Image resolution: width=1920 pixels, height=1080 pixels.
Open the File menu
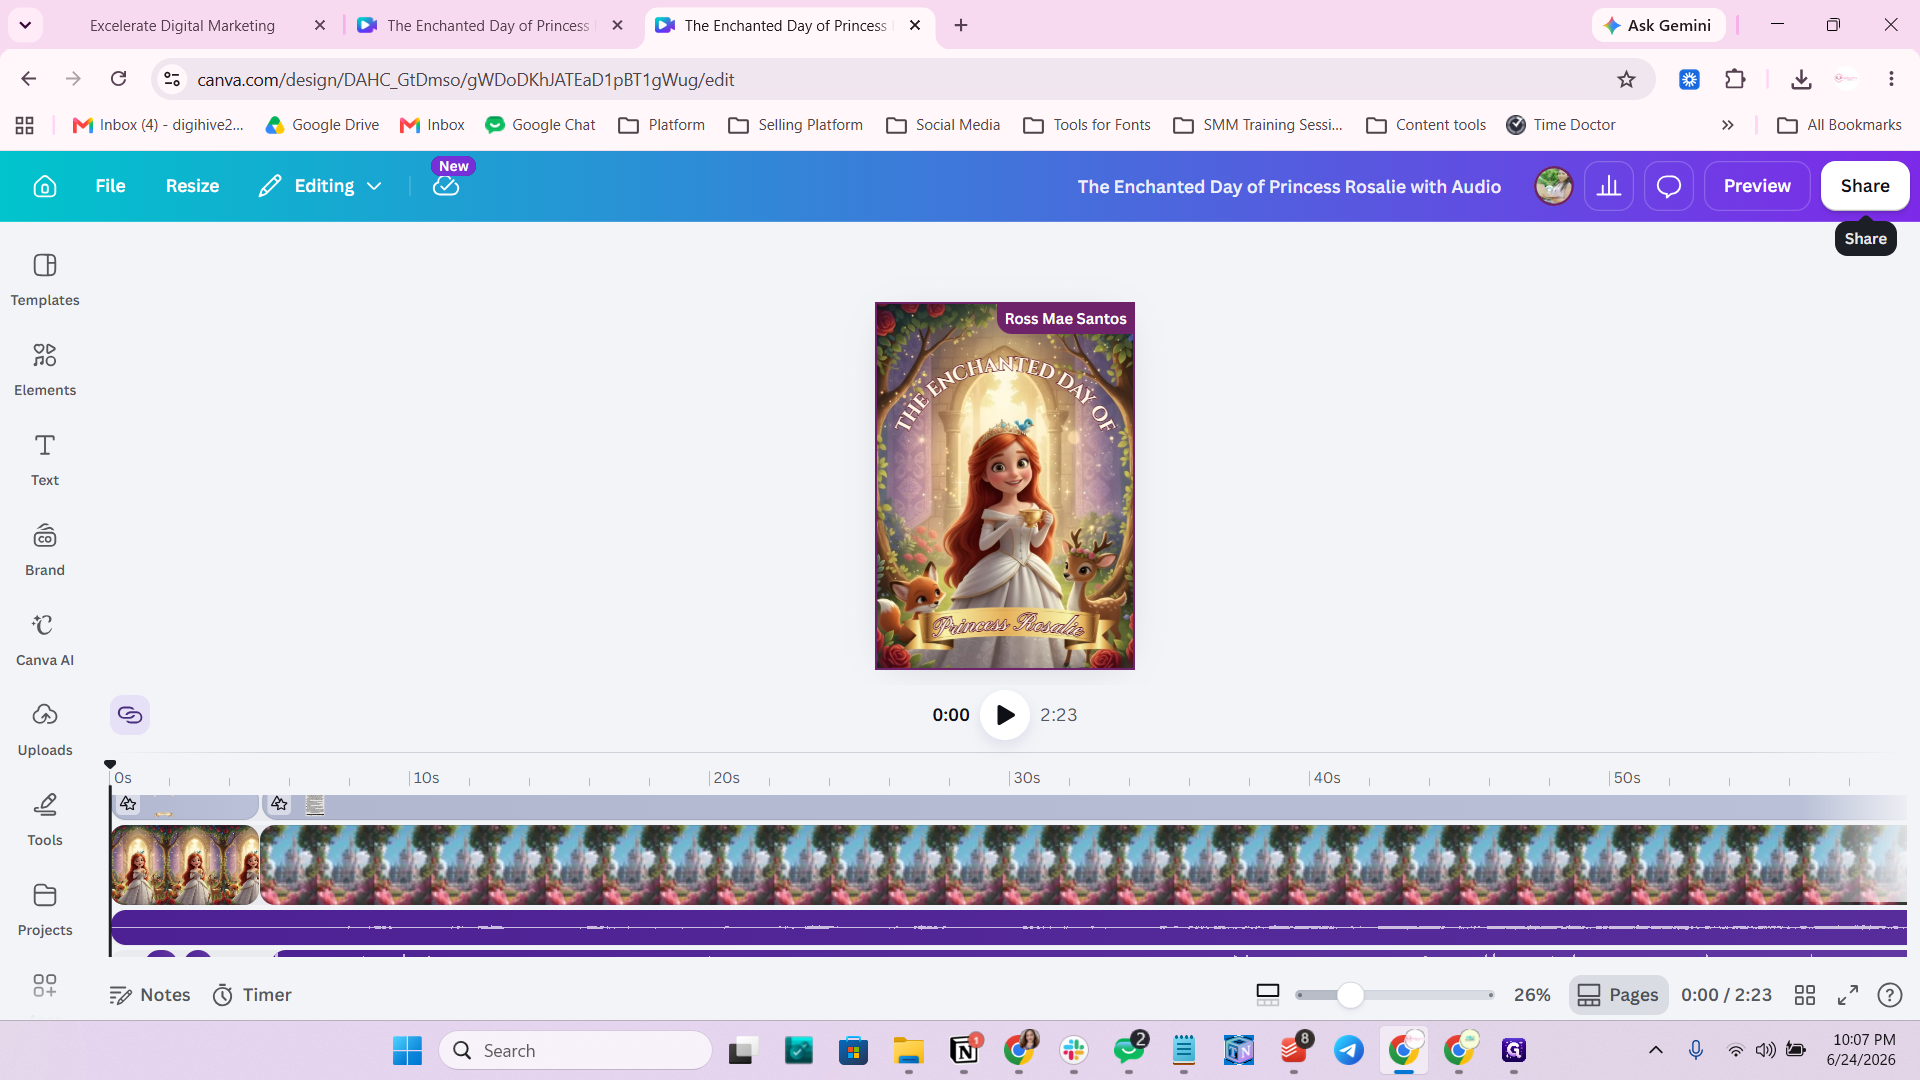(x=110, y=186)
